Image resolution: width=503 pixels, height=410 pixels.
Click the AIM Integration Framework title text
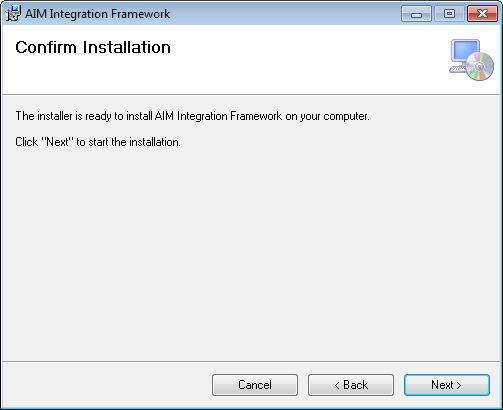click(98, 14)
